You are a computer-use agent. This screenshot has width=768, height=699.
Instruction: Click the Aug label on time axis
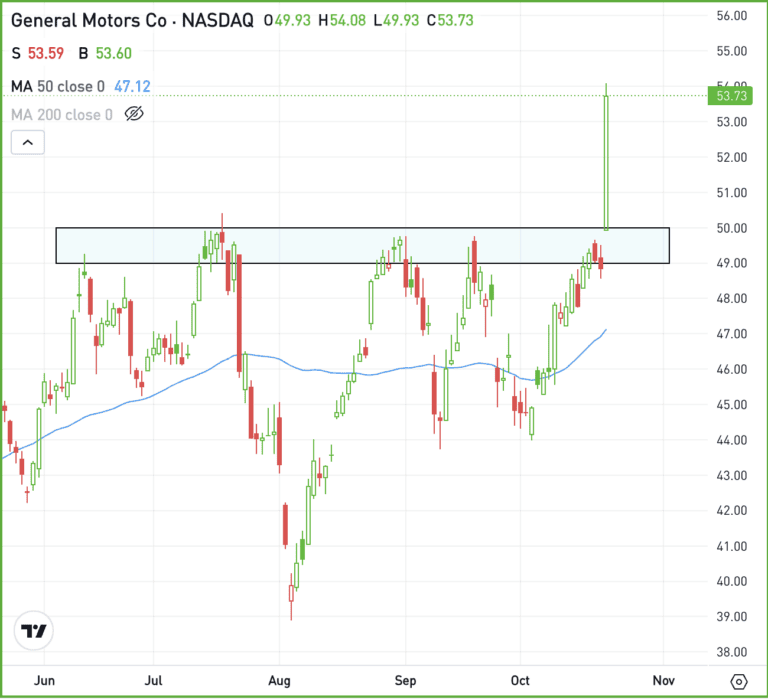(280, 681)
